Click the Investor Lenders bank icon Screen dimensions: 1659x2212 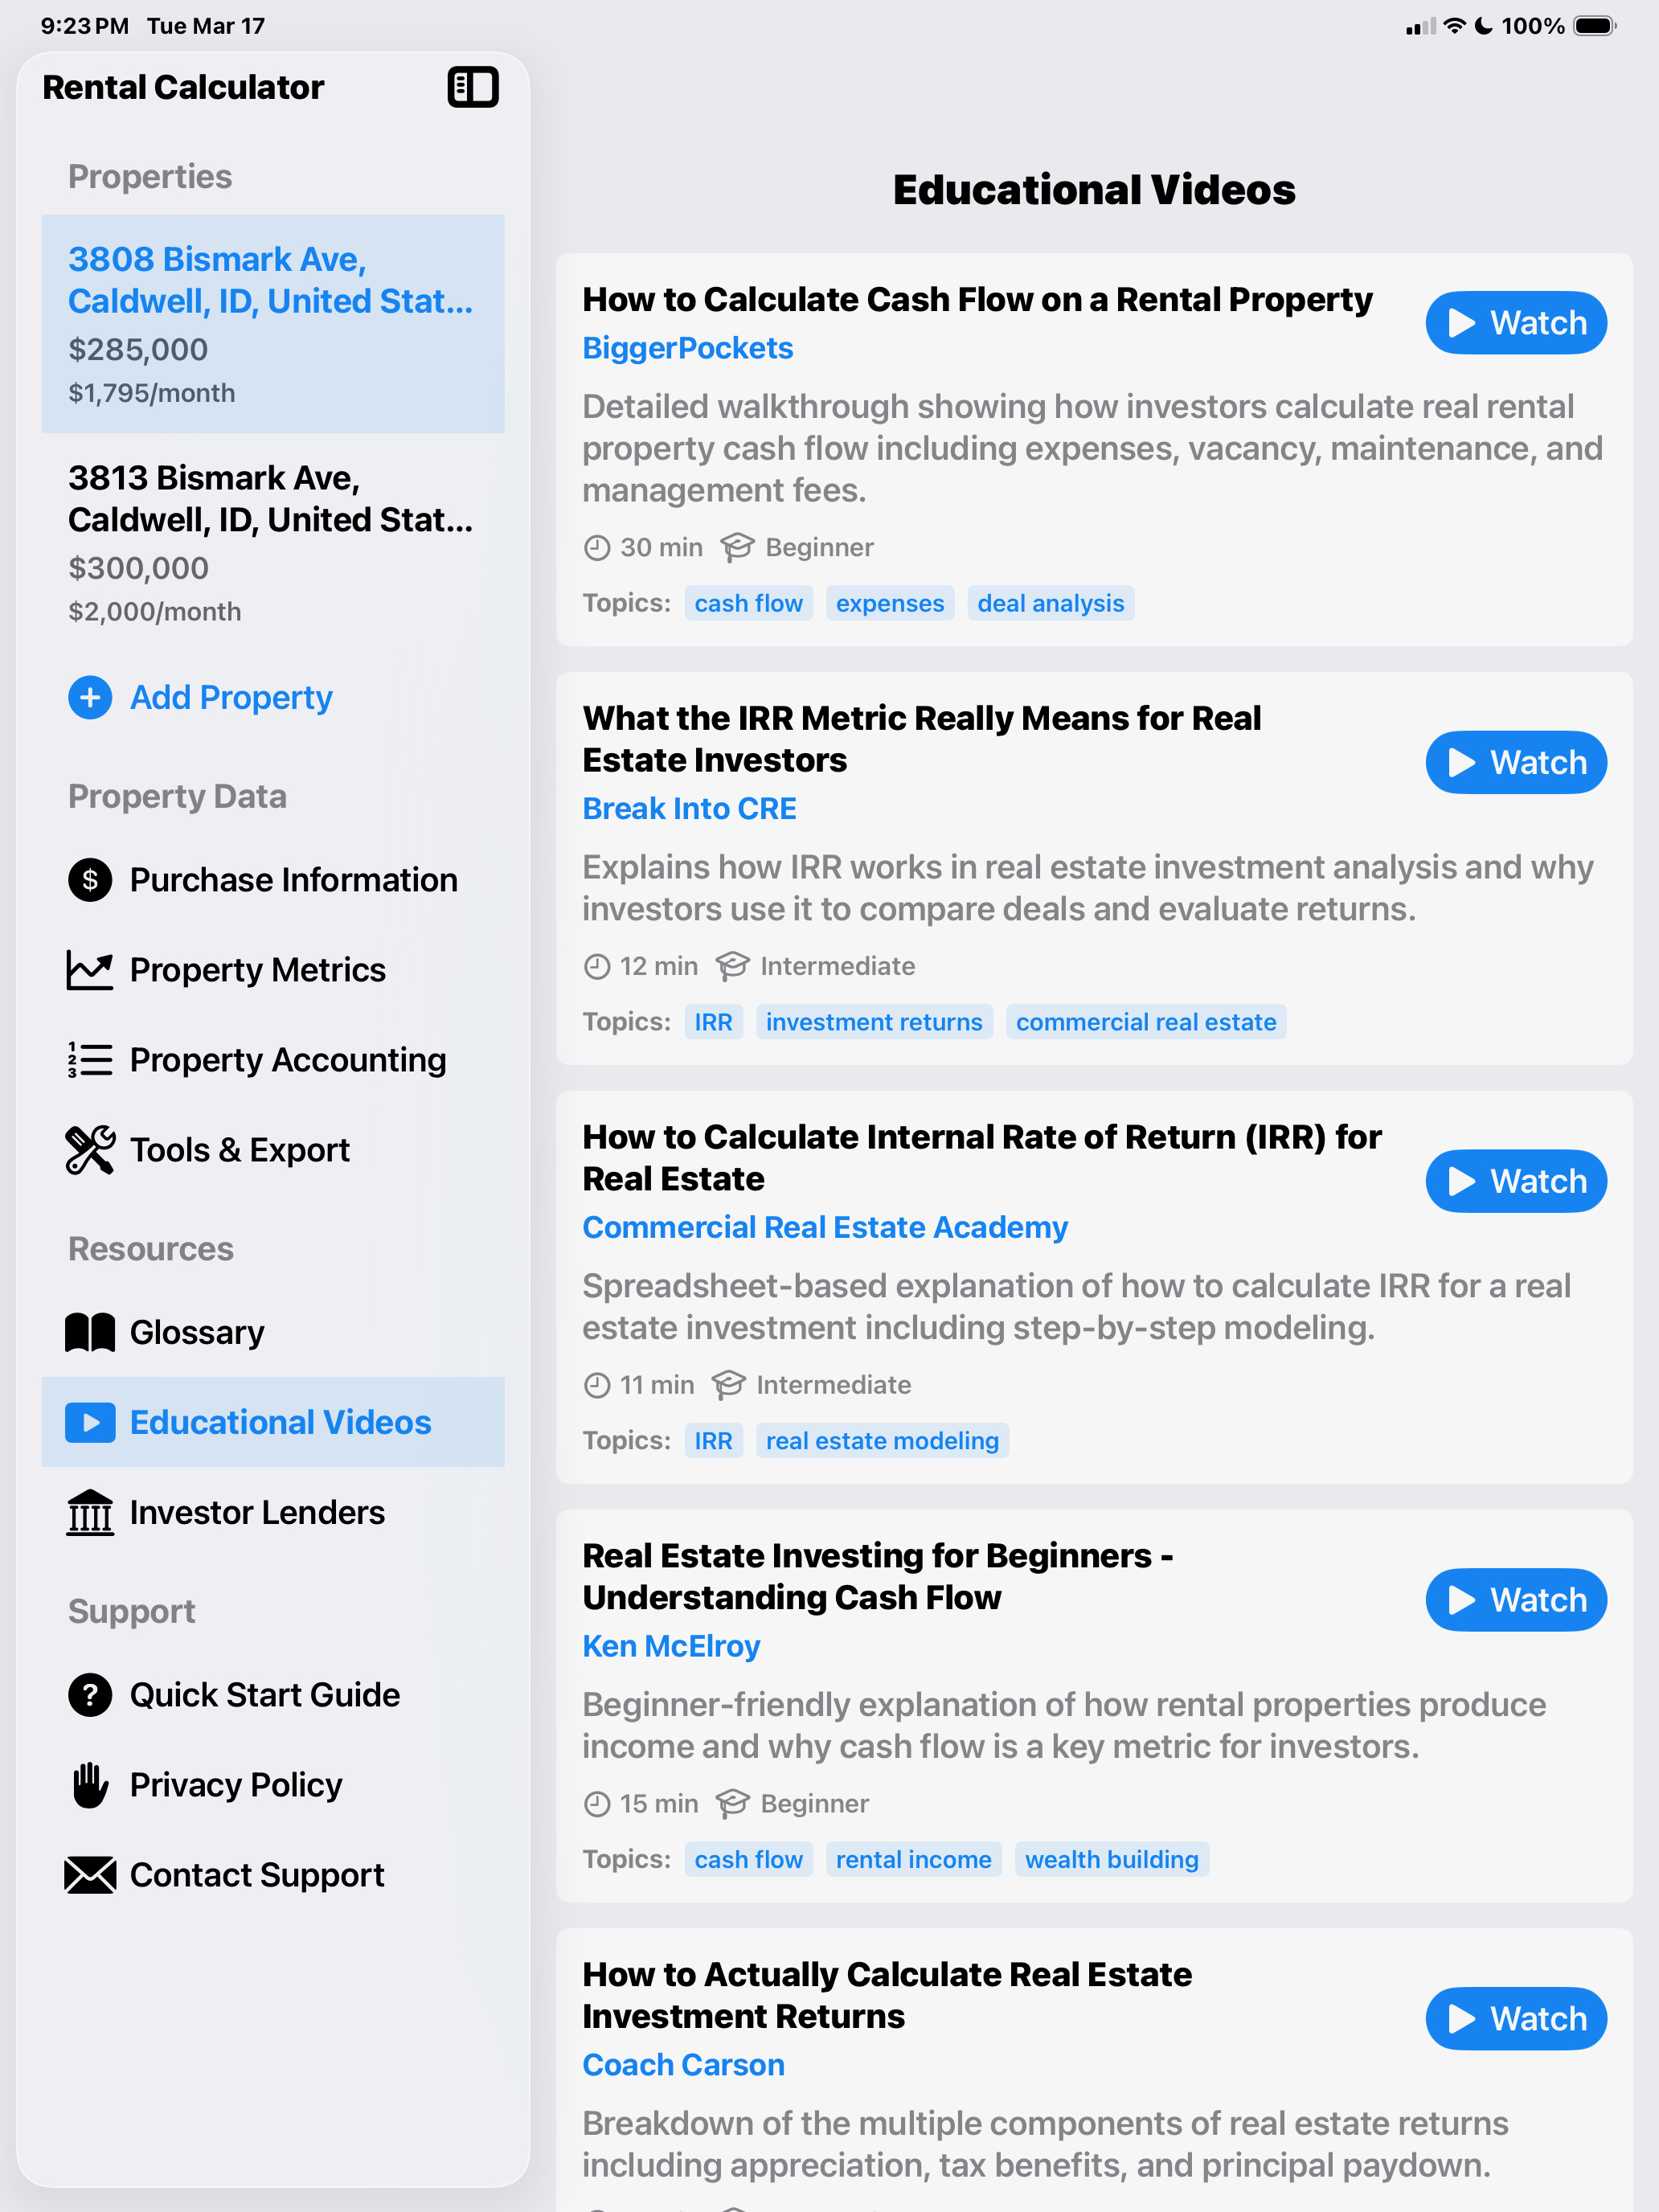(90, 1512)
